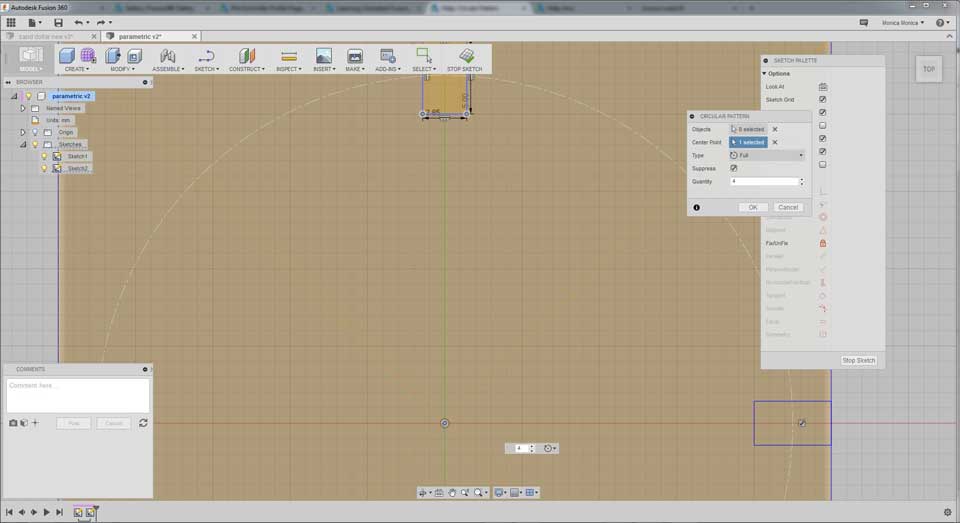This screenshot has height=523, width=960.
Task: Click the Fix/UnFix lock constraint icon
Action: click(823, 243)
